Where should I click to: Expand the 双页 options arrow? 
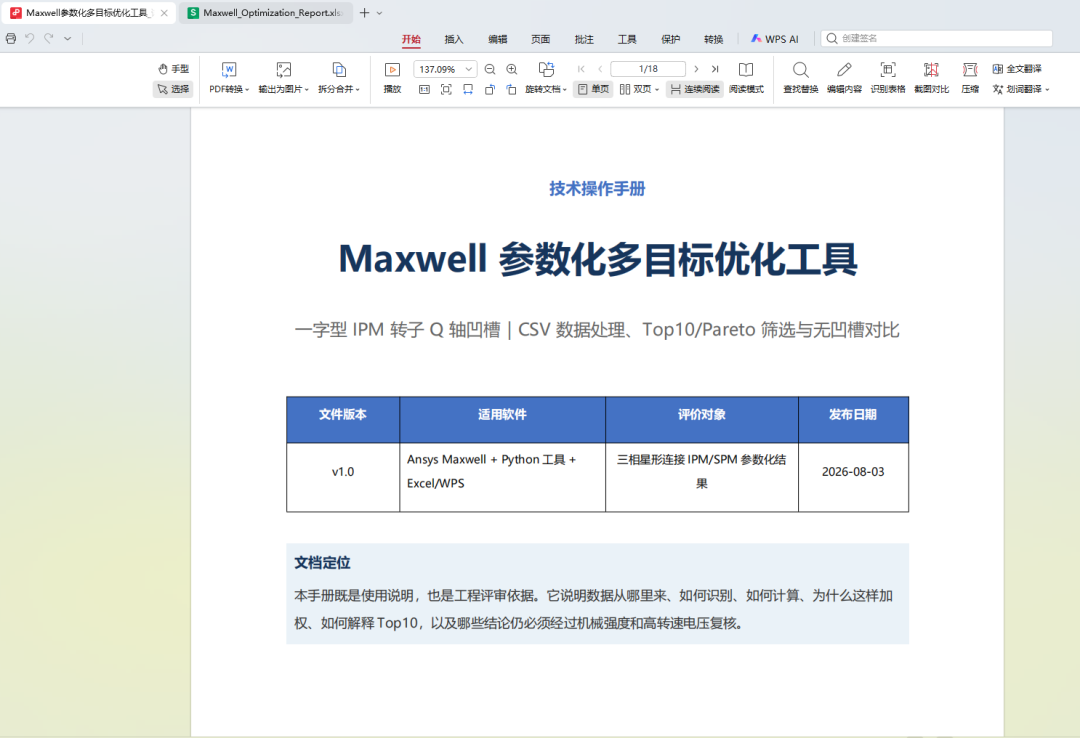(x=657, y=90)
